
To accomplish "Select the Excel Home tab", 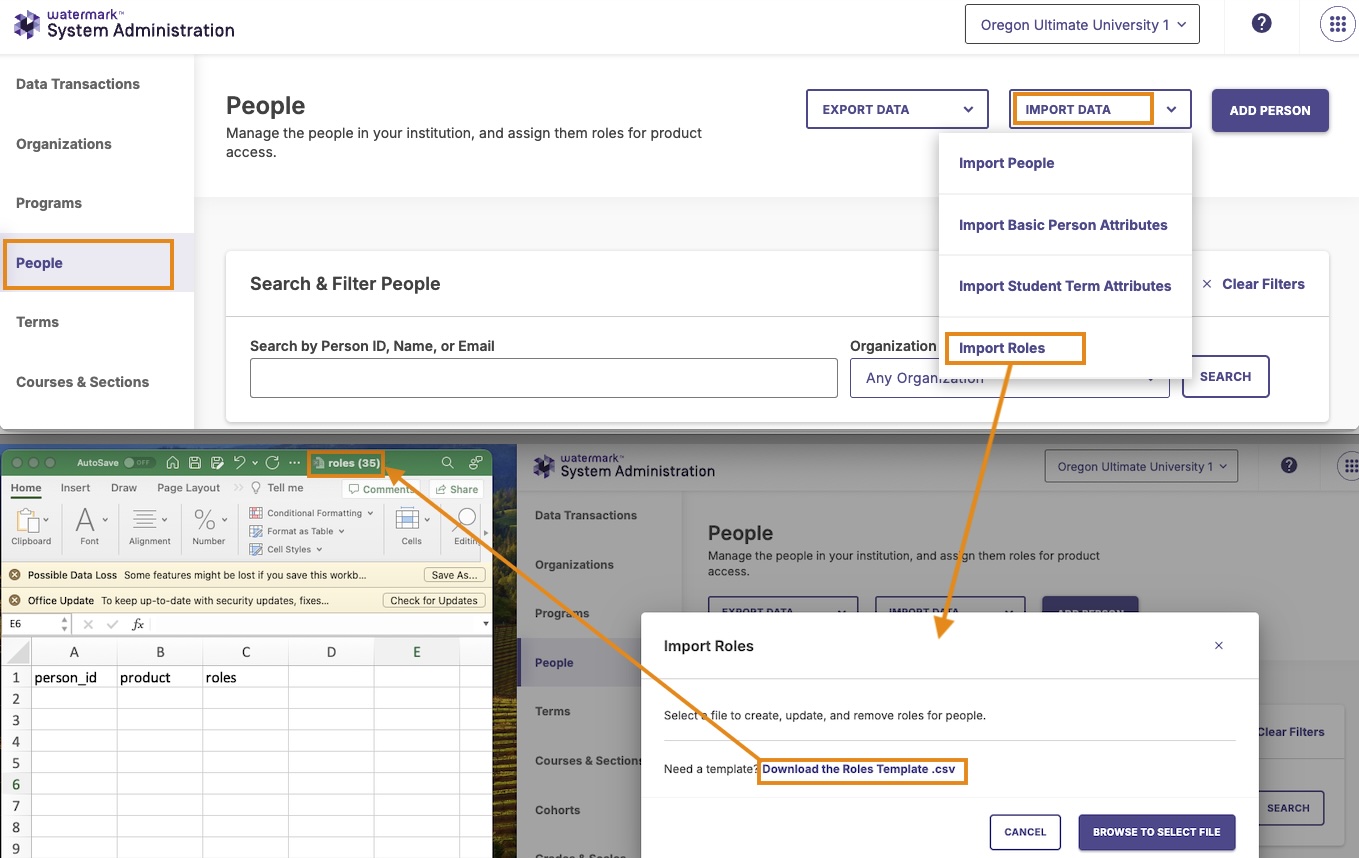I will coord(26,488).
